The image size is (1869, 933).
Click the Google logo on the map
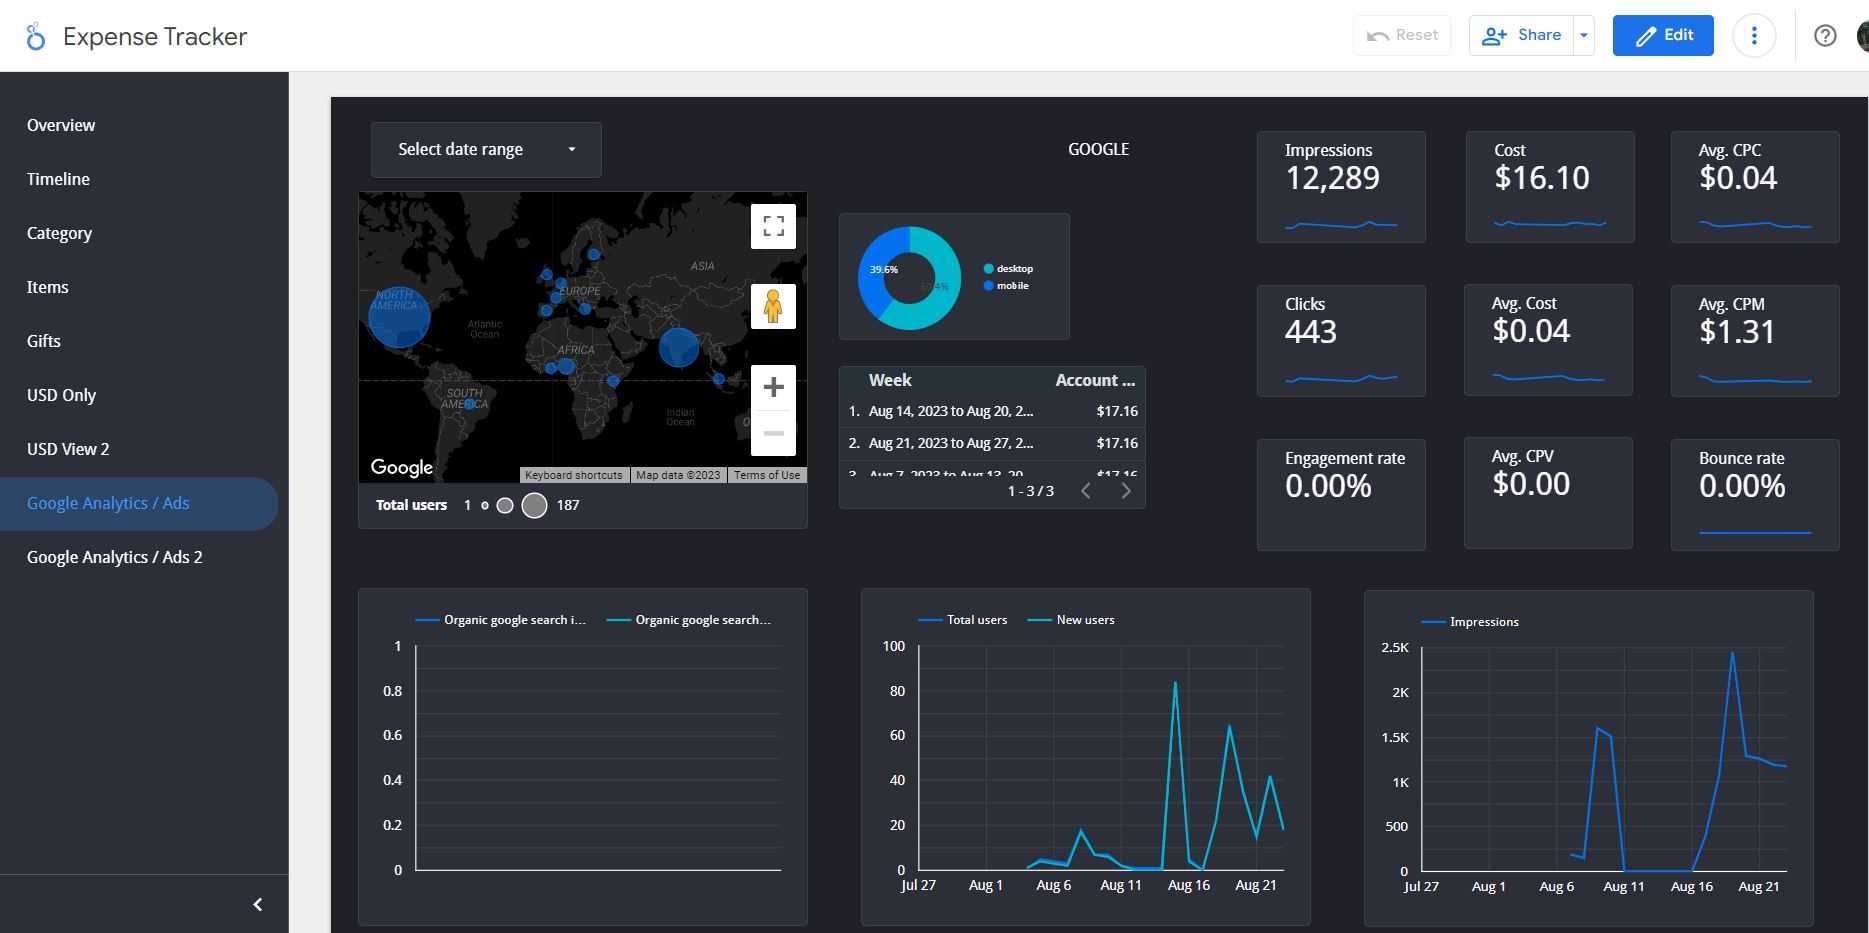tap(402, 467)
